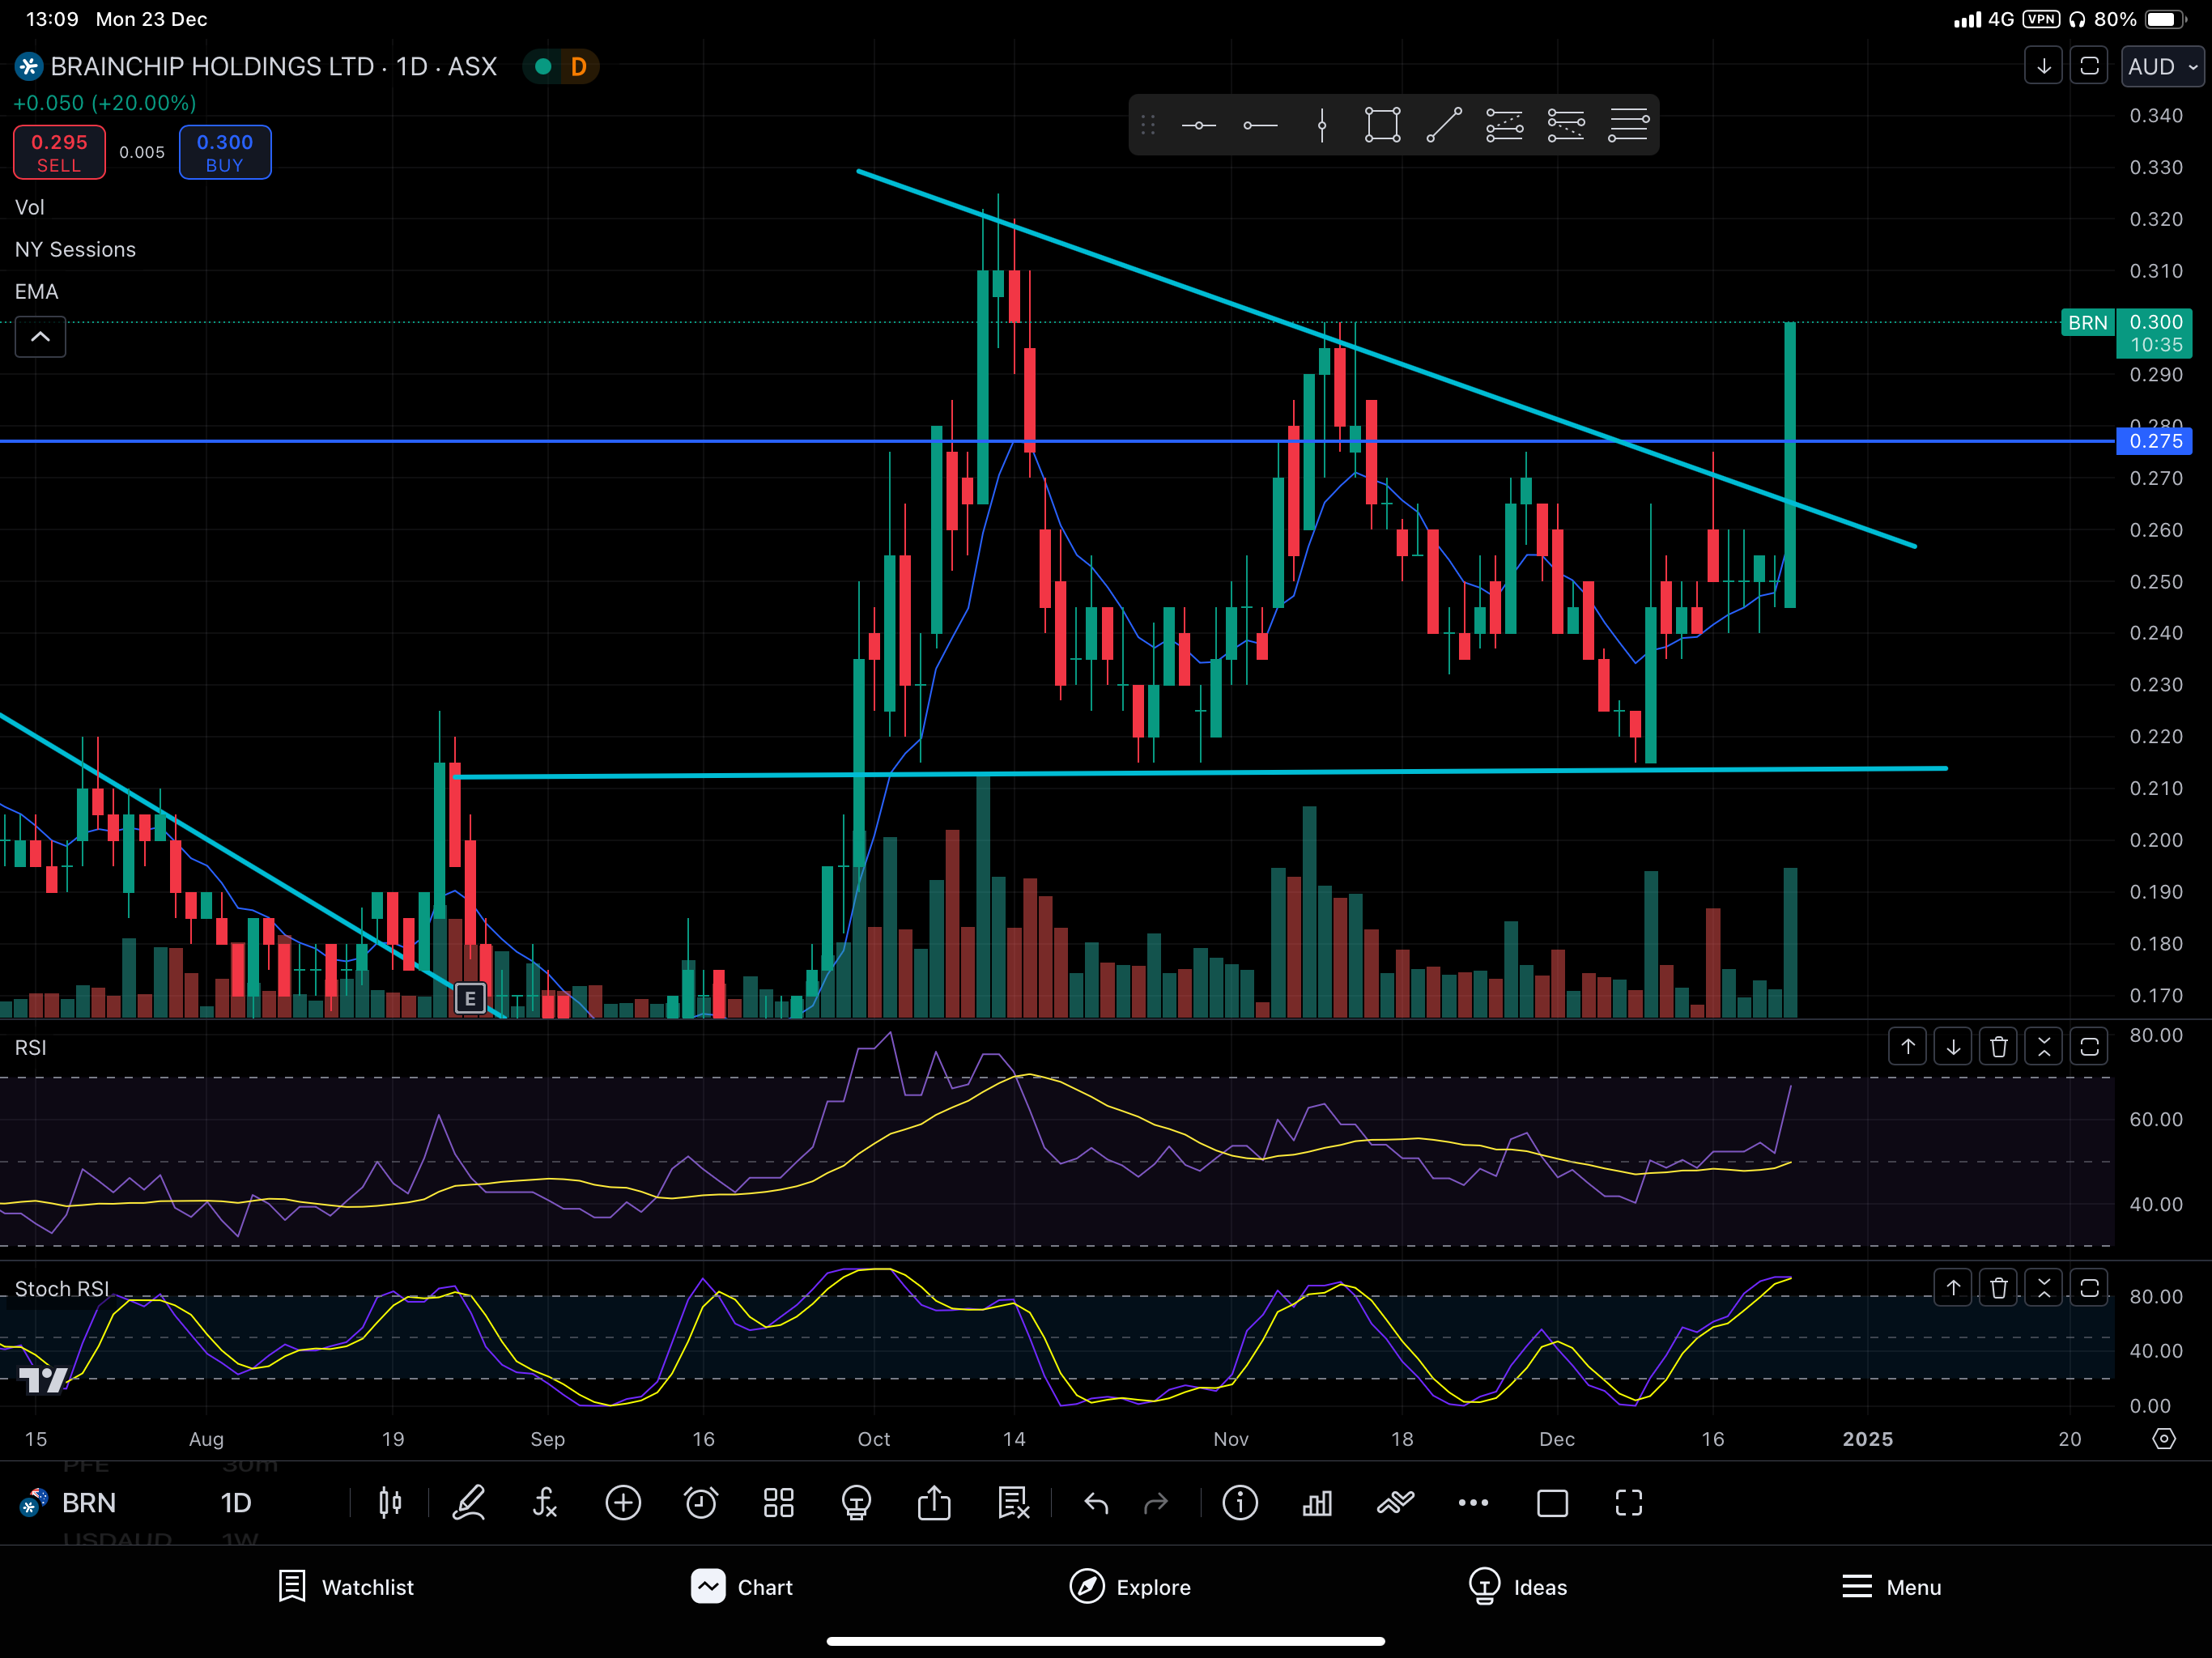
Task: Select the horizontal ray drawing tool
Action: point(1260,125)
